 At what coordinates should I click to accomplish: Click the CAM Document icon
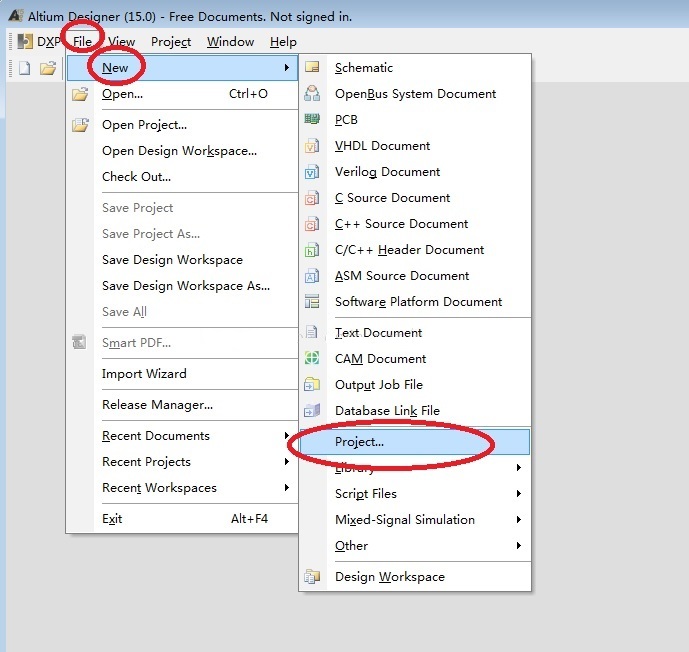312,358
